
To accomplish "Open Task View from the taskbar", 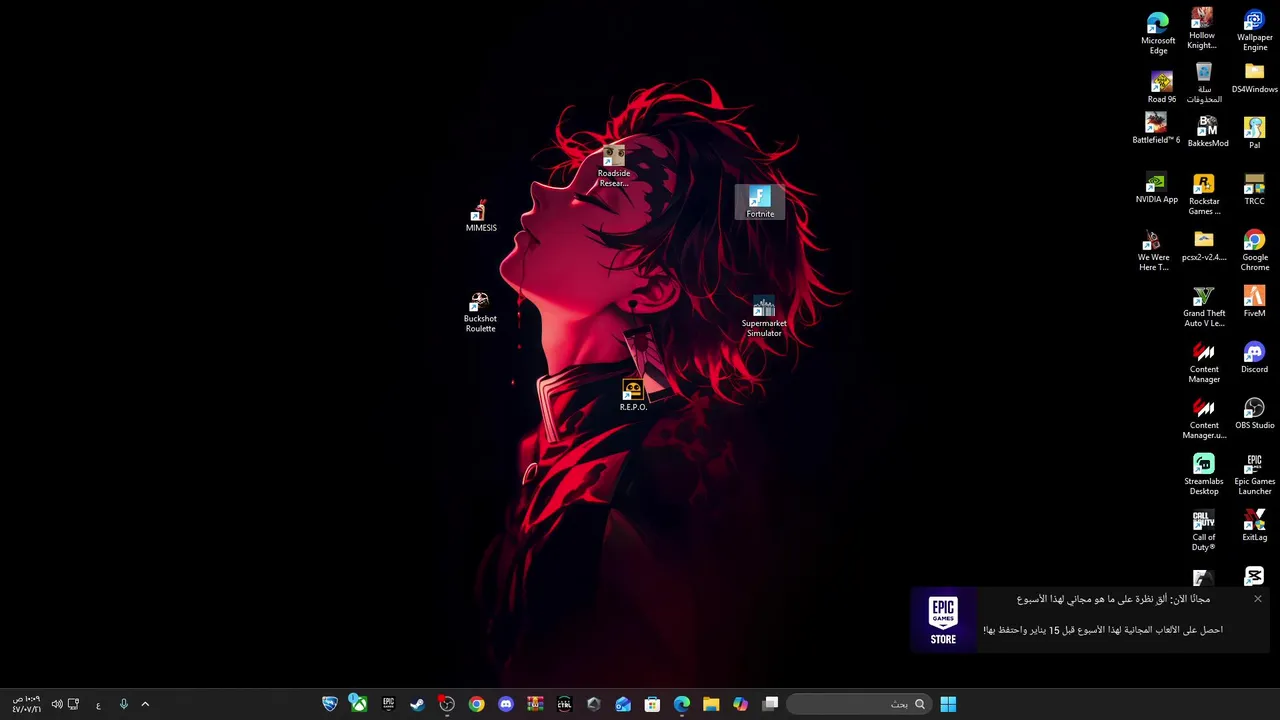I will point(770,704).
